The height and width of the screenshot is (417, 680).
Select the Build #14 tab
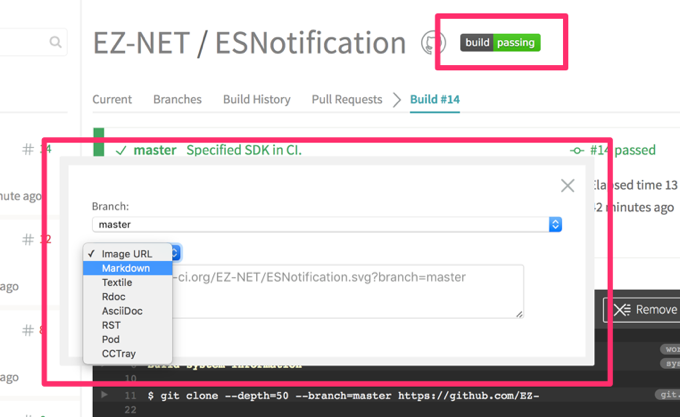(x=435, y=99)
